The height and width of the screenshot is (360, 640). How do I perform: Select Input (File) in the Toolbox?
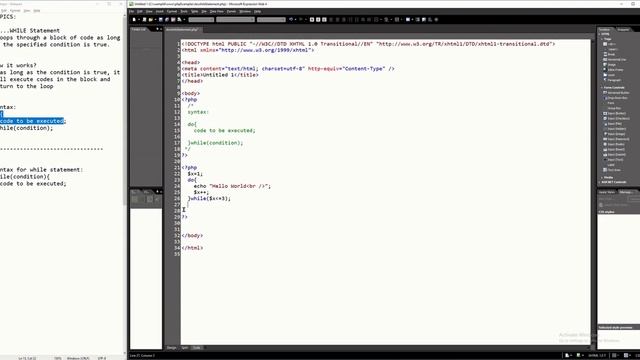[x=614, y=124]
